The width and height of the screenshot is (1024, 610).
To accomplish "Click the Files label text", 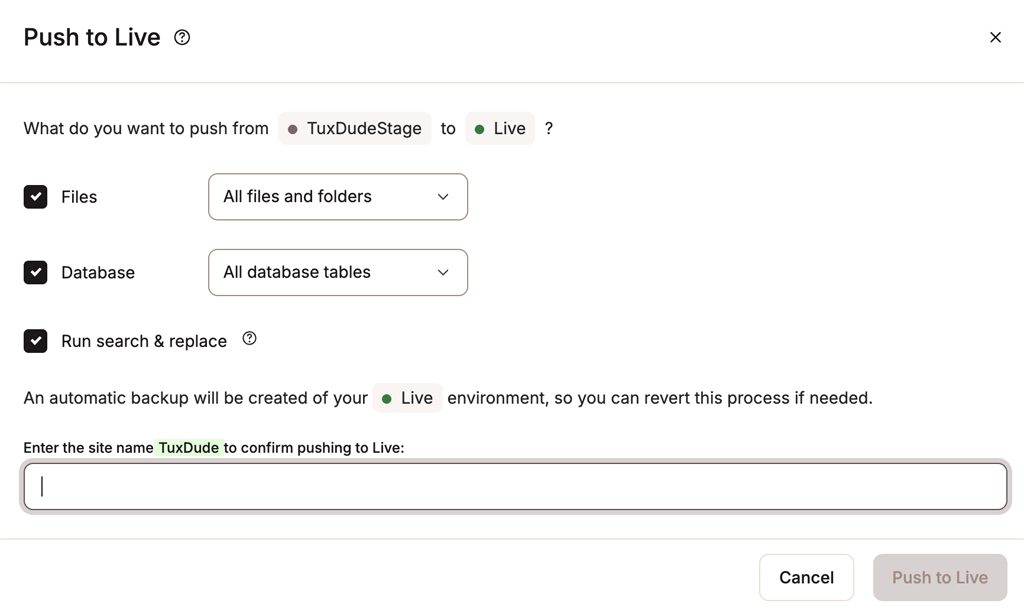I will pyautogui.click(x=79, y=197).
